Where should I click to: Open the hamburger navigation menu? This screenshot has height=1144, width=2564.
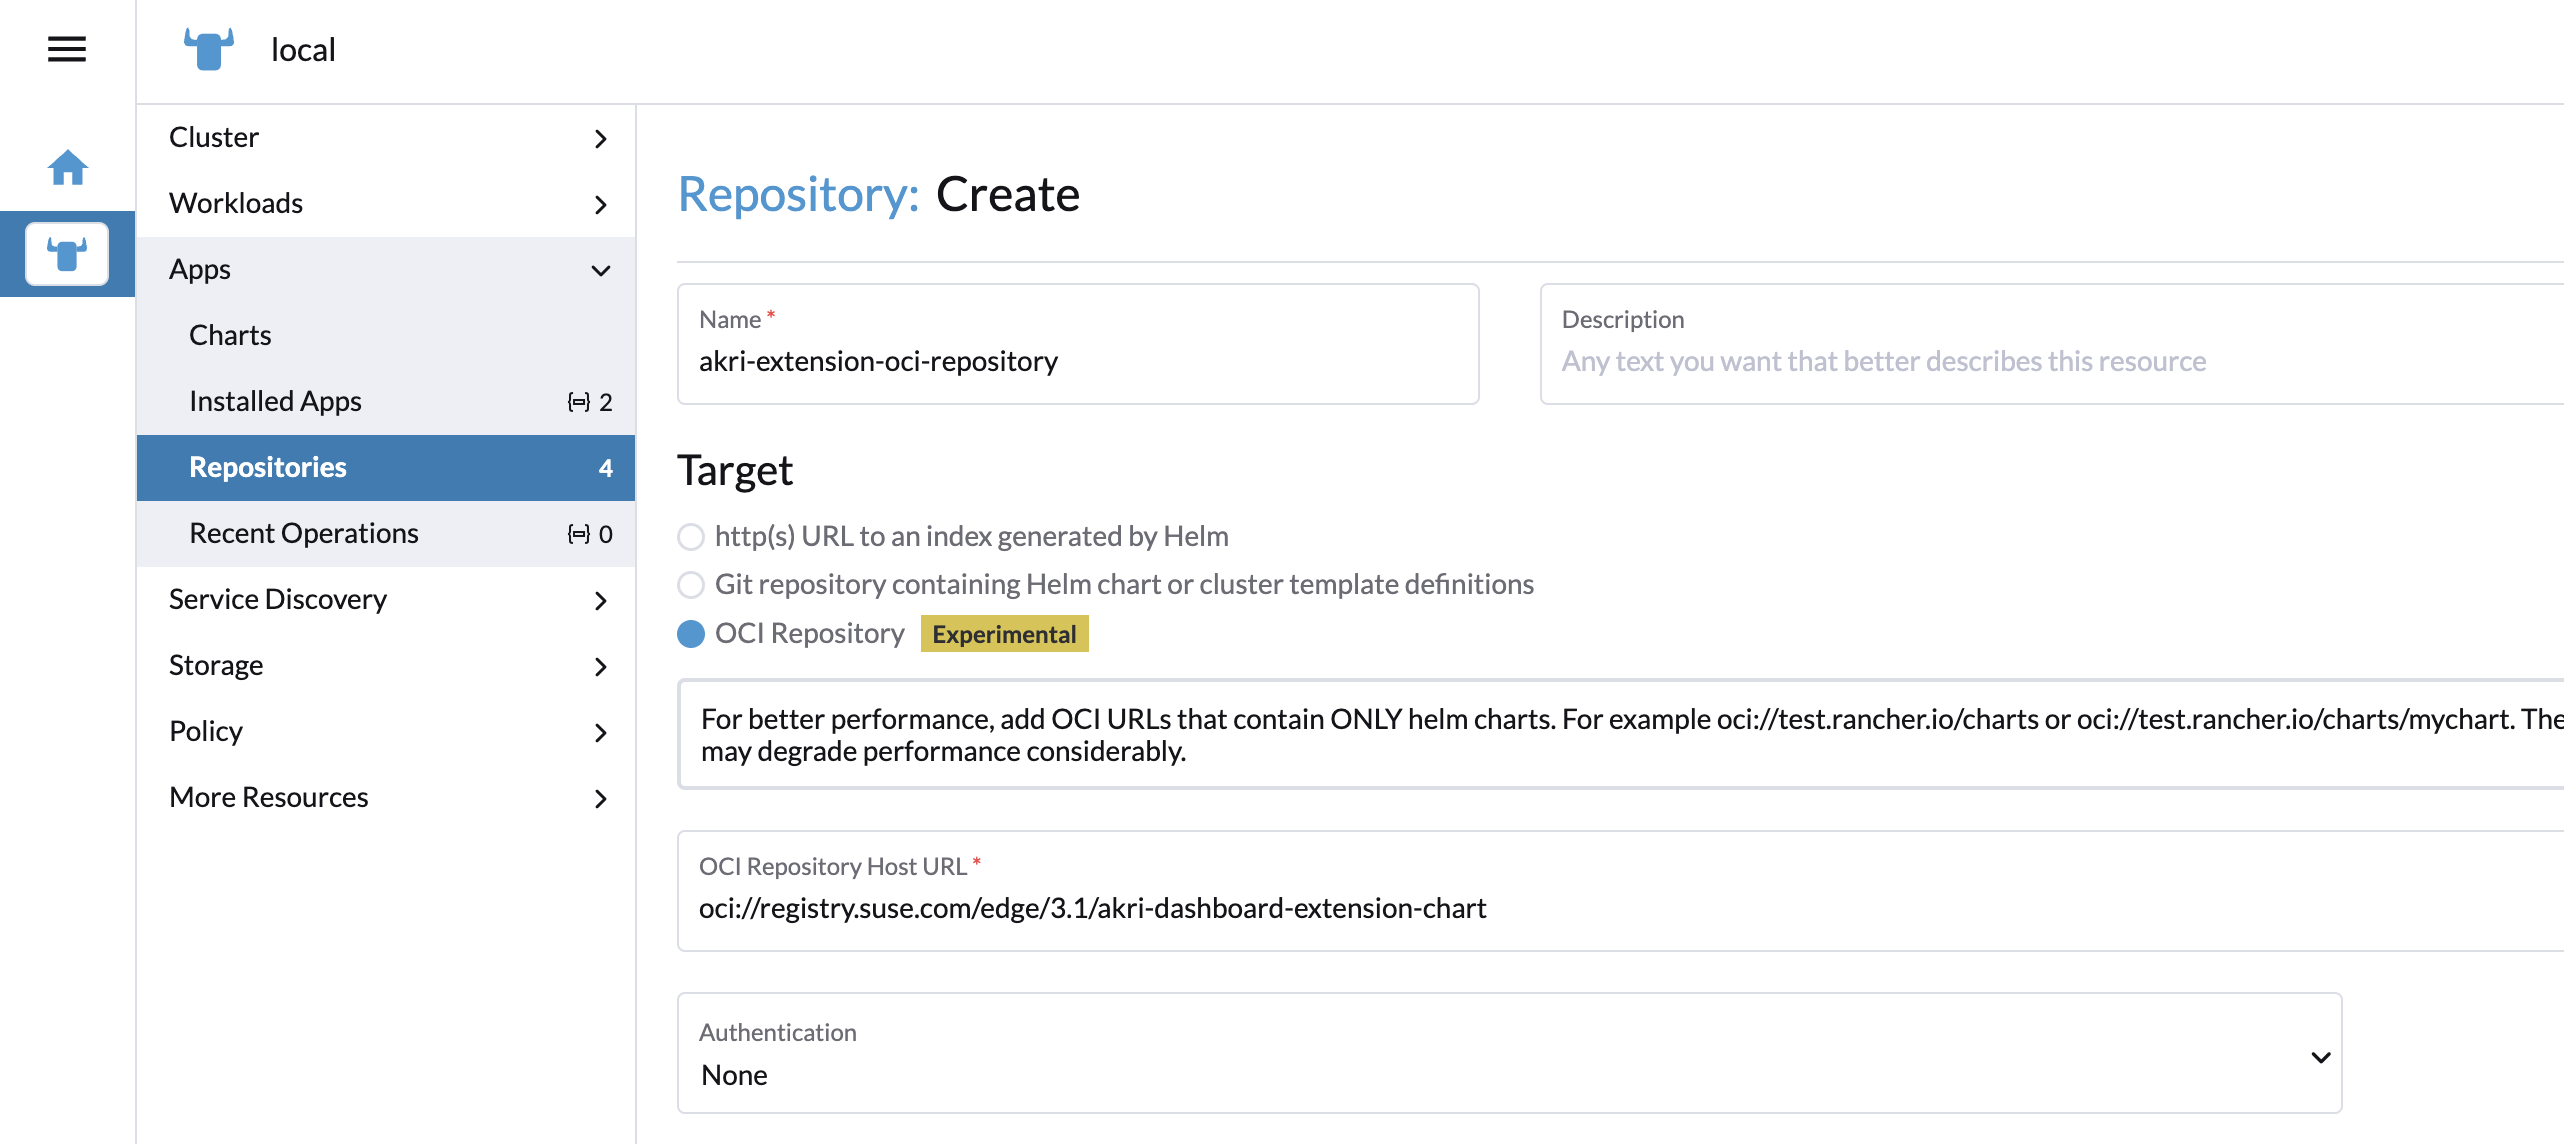(67, 49)
